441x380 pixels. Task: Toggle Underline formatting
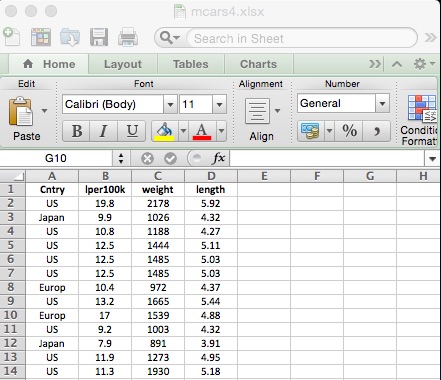(132, 131)
